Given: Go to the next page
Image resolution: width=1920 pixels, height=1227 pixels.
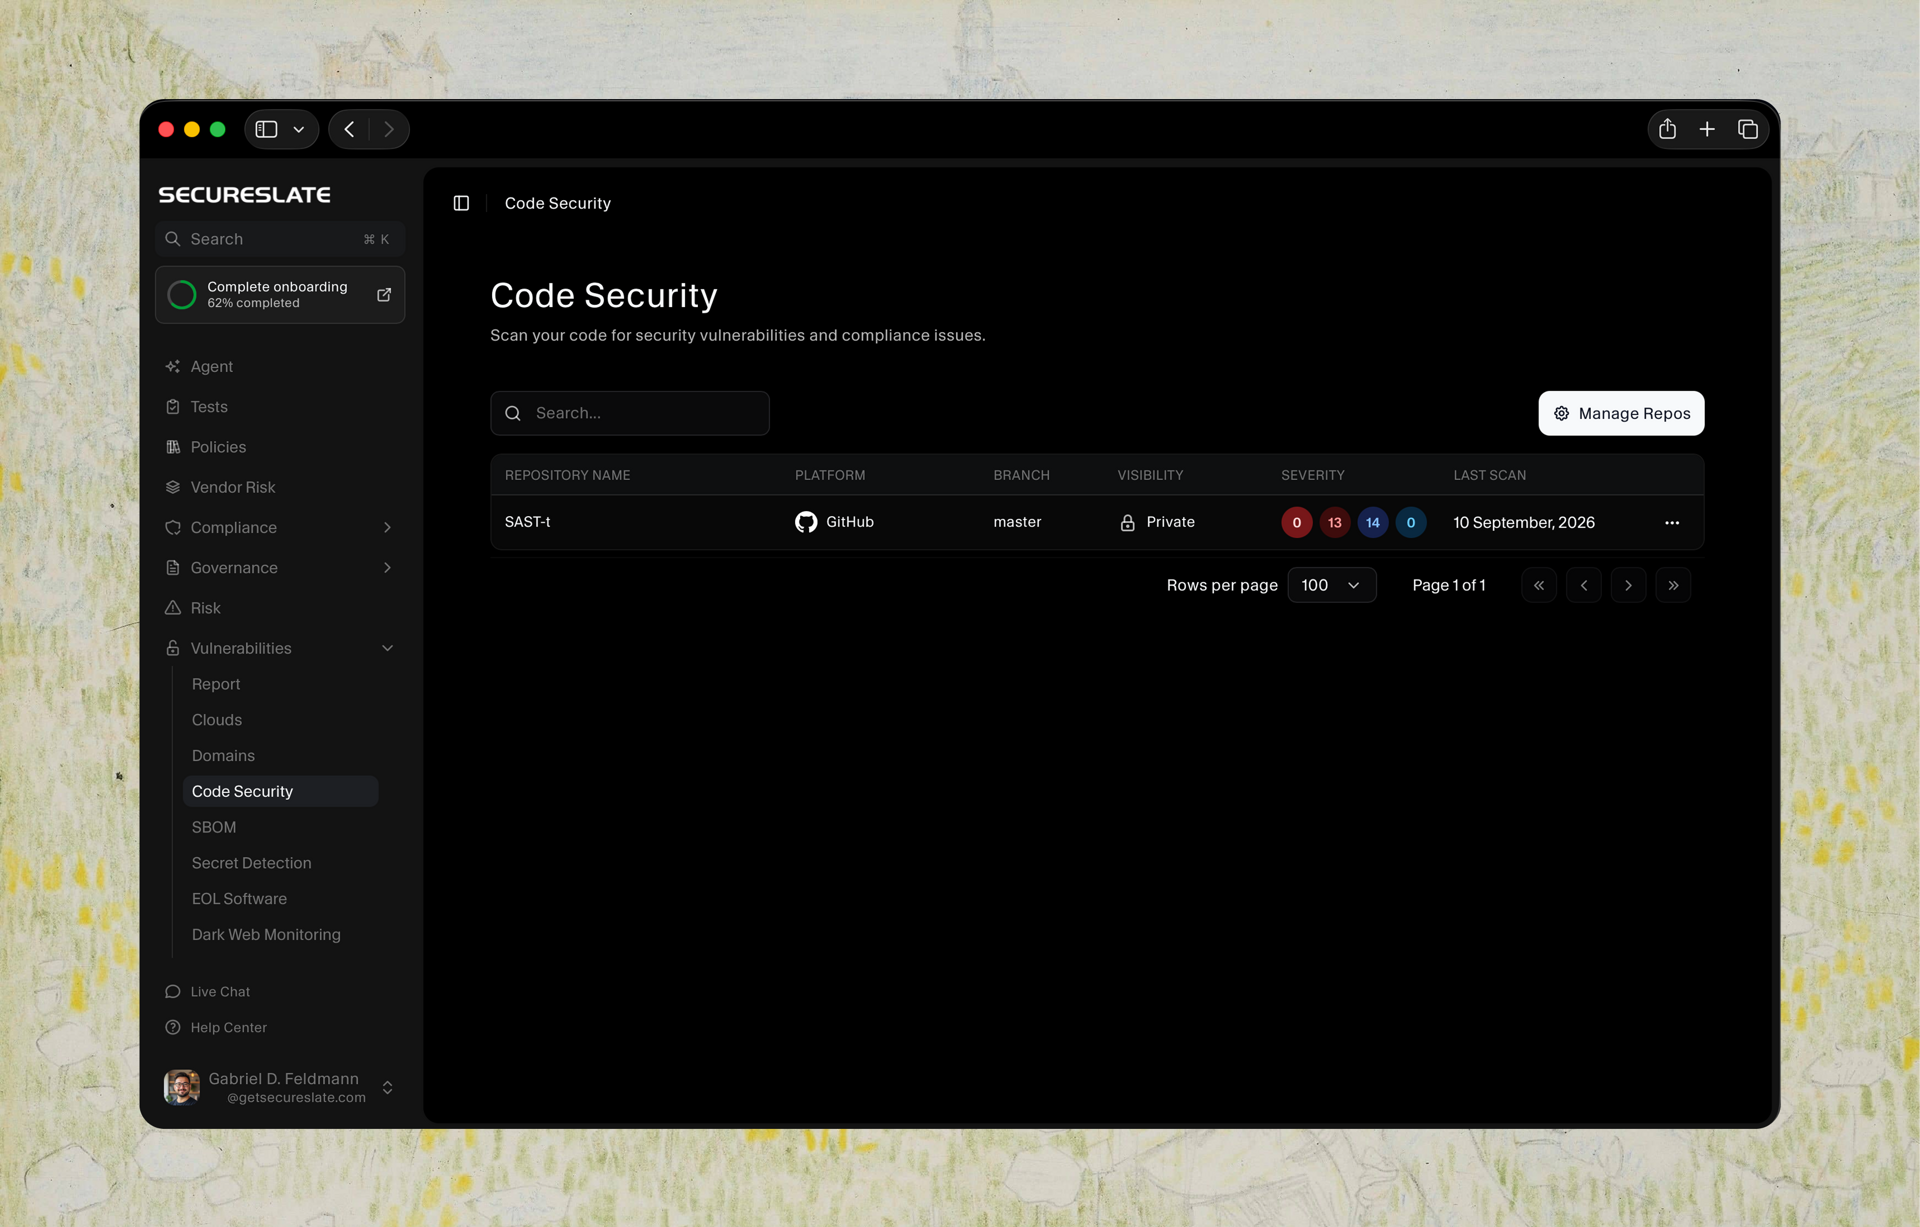Looking at the screenshot, I should [1628, 585].
